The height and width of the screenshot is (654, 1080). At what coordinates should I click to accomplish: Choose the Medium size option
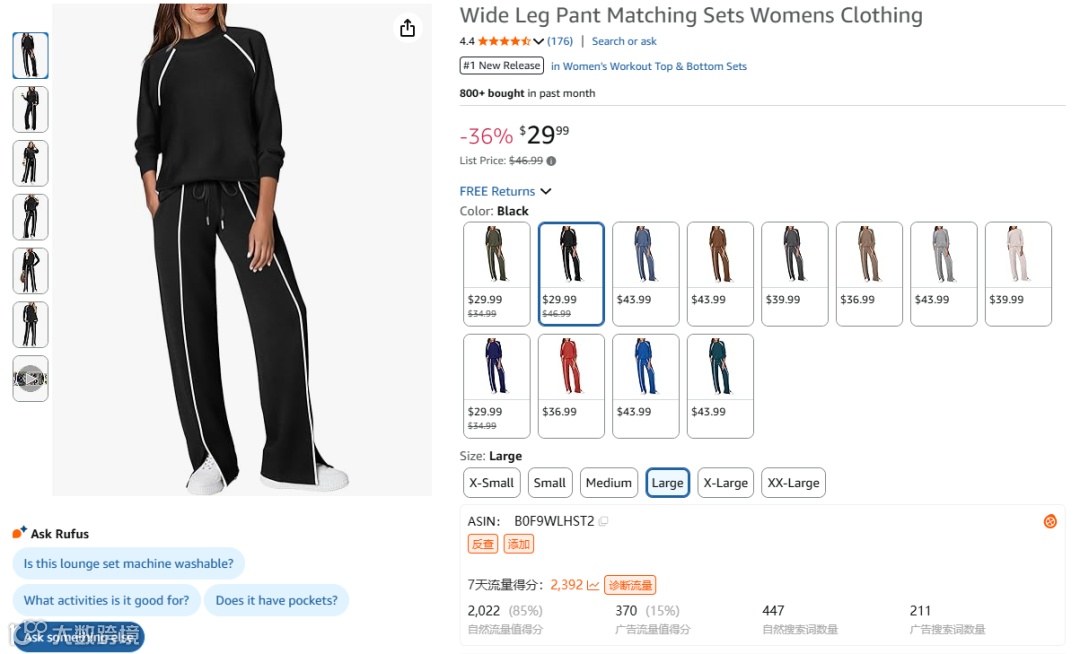coord(608,483)
